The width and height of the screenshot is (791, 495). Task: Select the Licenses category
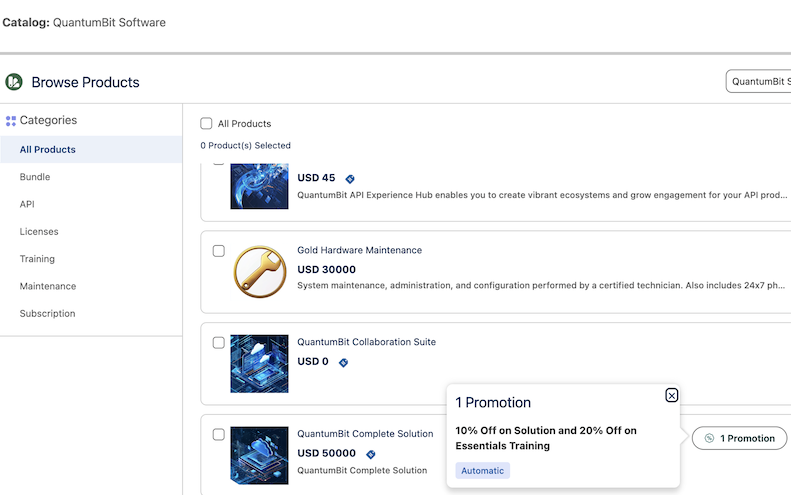point(39,231)
